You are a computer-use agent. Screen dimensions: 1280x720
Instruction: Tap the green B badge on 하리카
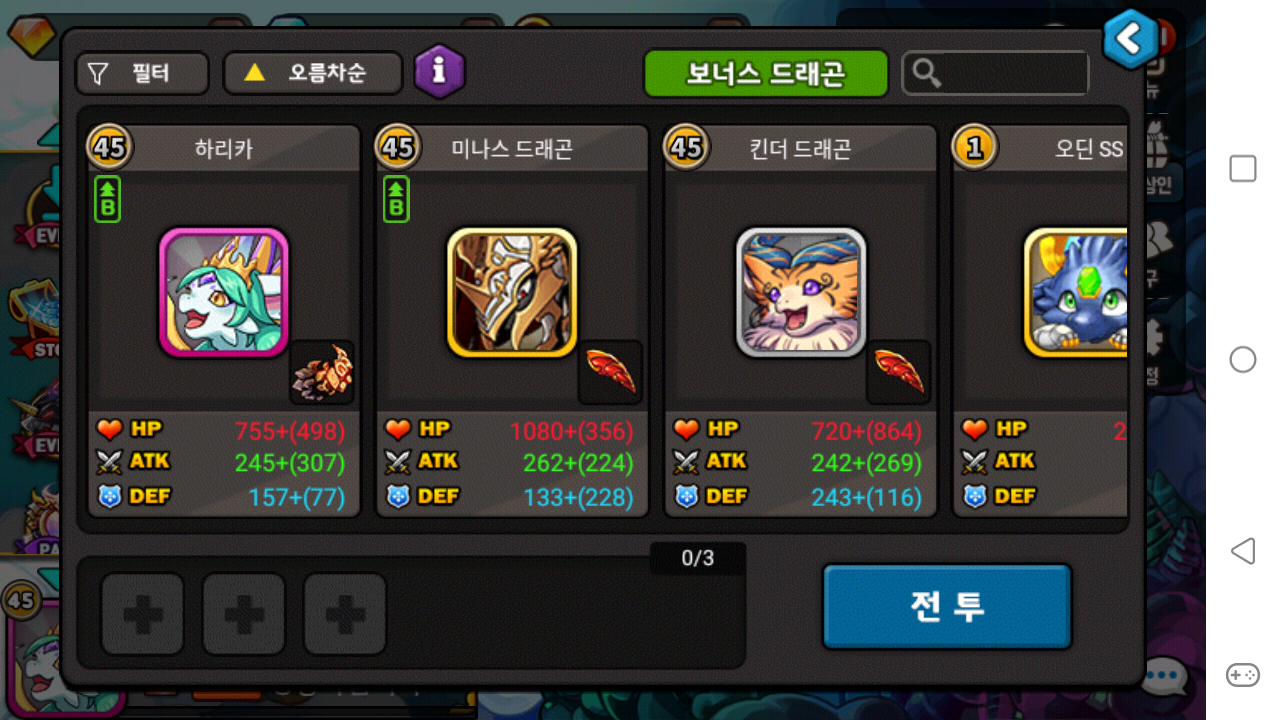(108, 199)
